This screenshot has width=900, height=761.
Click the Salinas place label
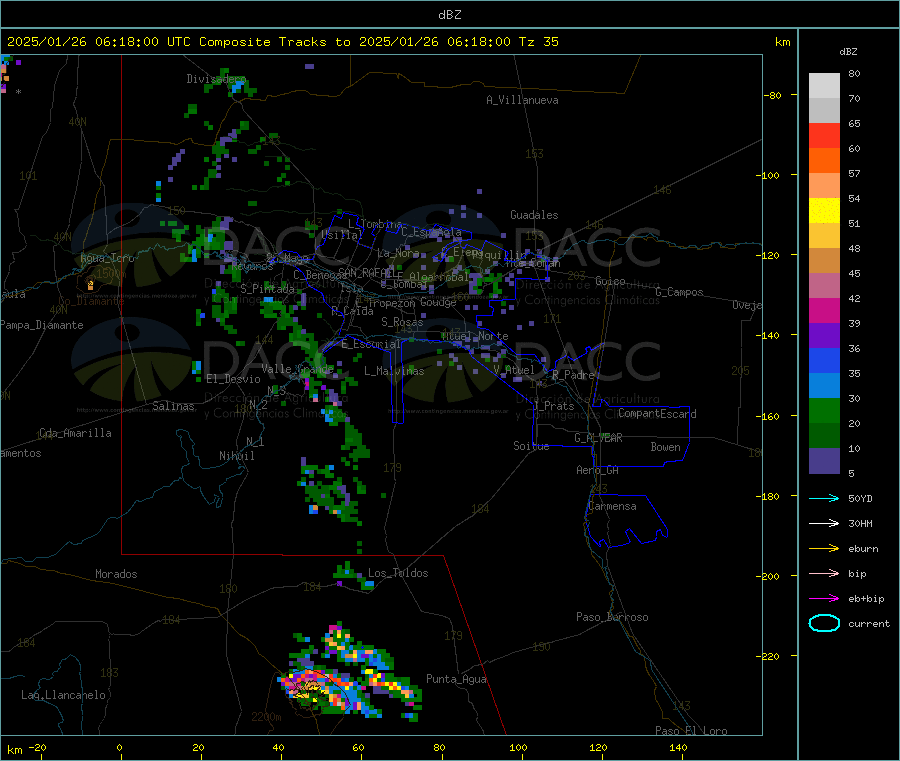point(173,406)
